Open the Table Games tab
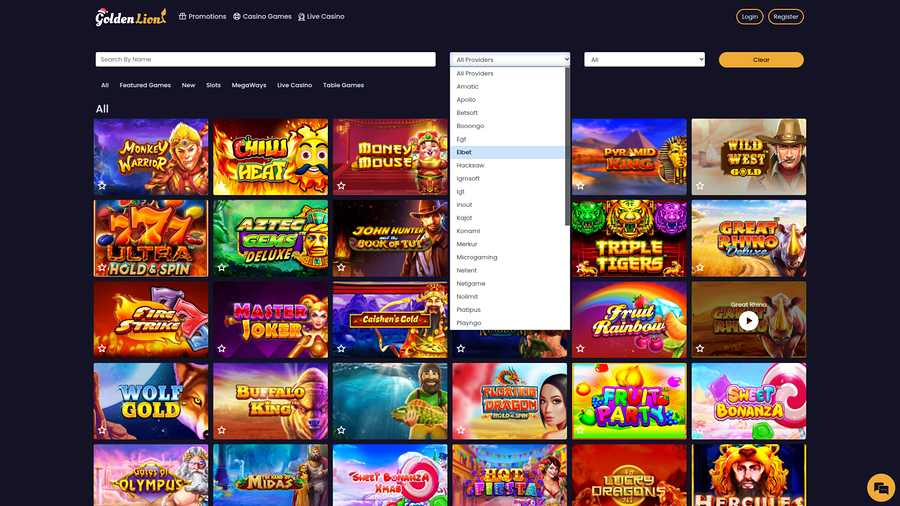Screen dimensions: 900x506 [343, 85]
